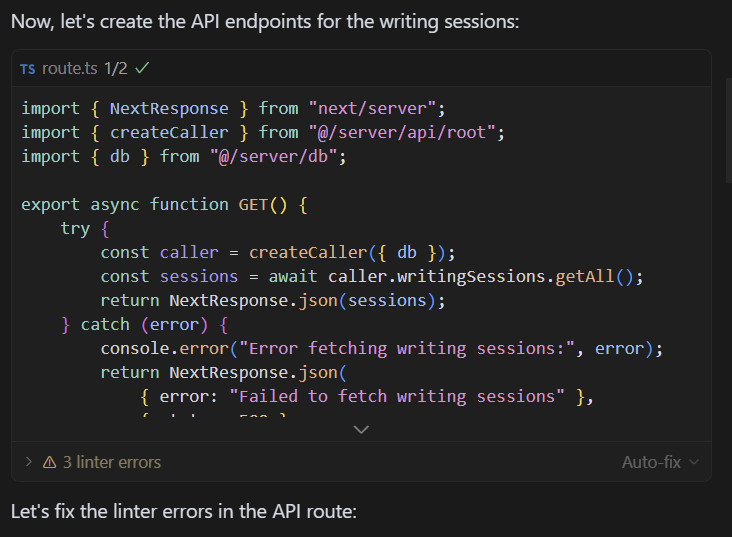Open the Auto-fix dropdown arrow
The width and height of the screenshot is (732, 537).
[694, 462]
